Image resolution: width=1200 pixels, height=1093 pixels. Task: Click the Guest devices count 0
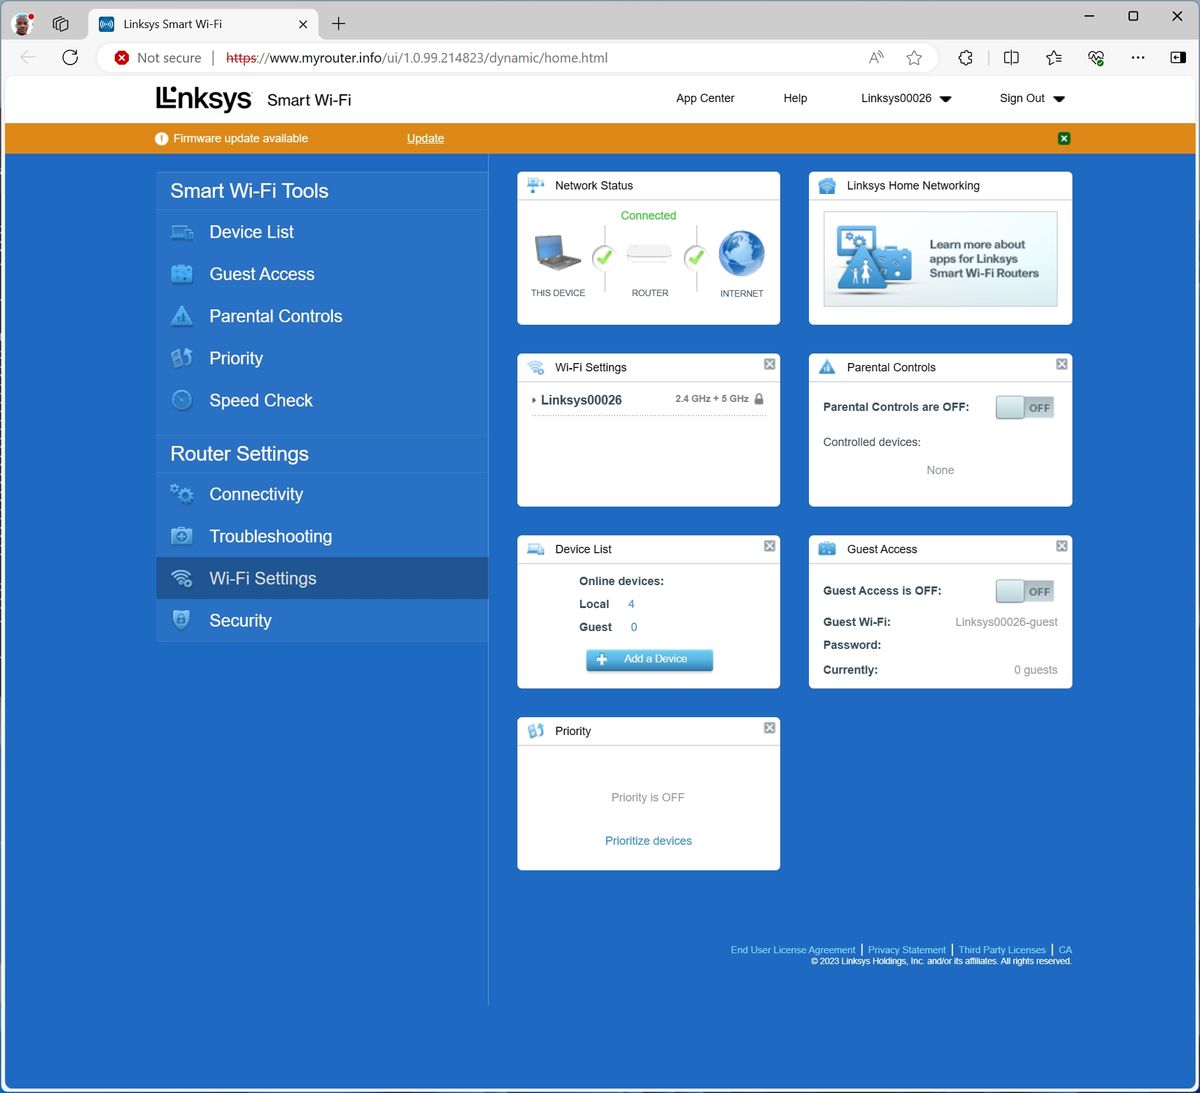(633, 627)
